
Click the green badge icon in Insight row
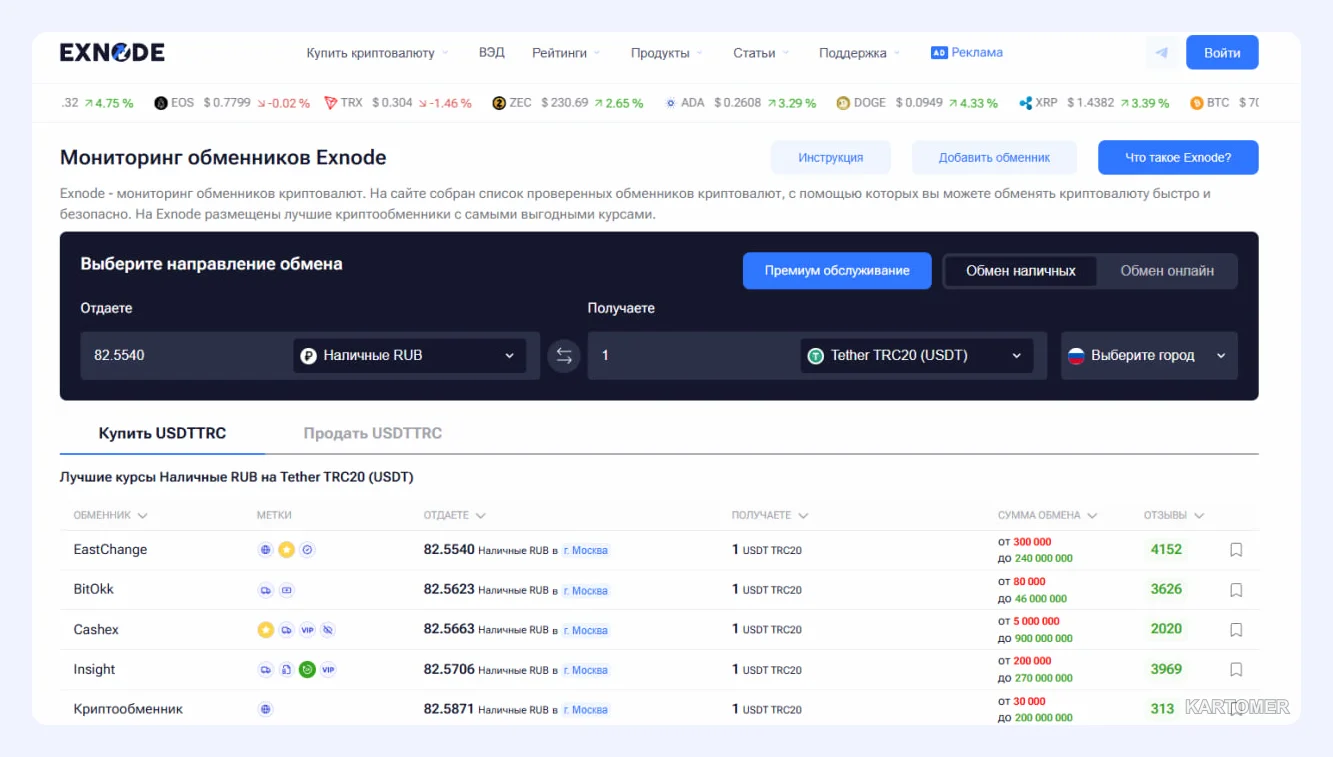pyautogui.click(x=307, y=669)
